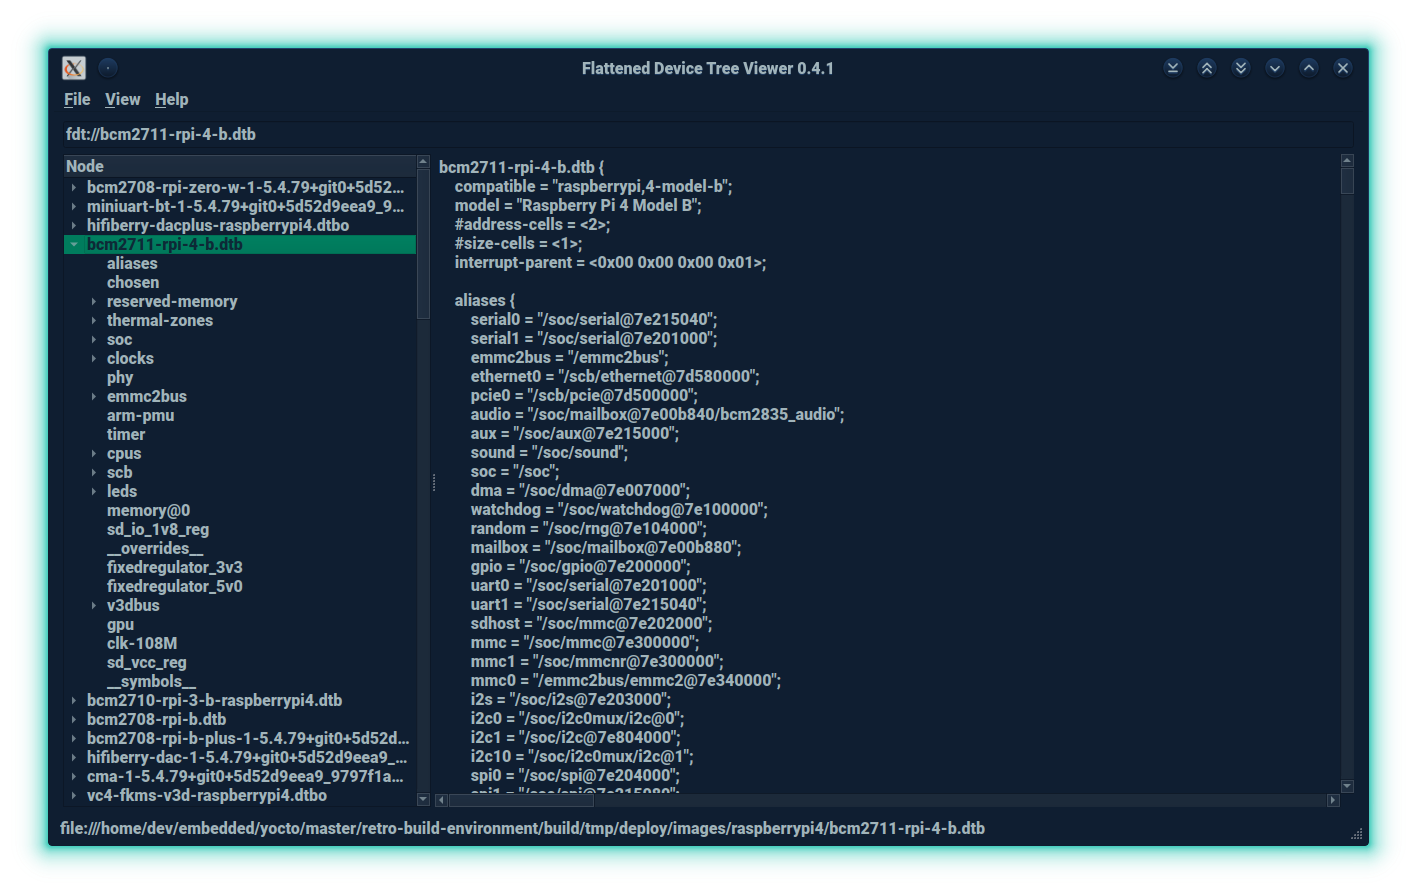
Task: Expand the hifiberry-dac-1-5.4.79 node
Action: [x=74, y=757]
